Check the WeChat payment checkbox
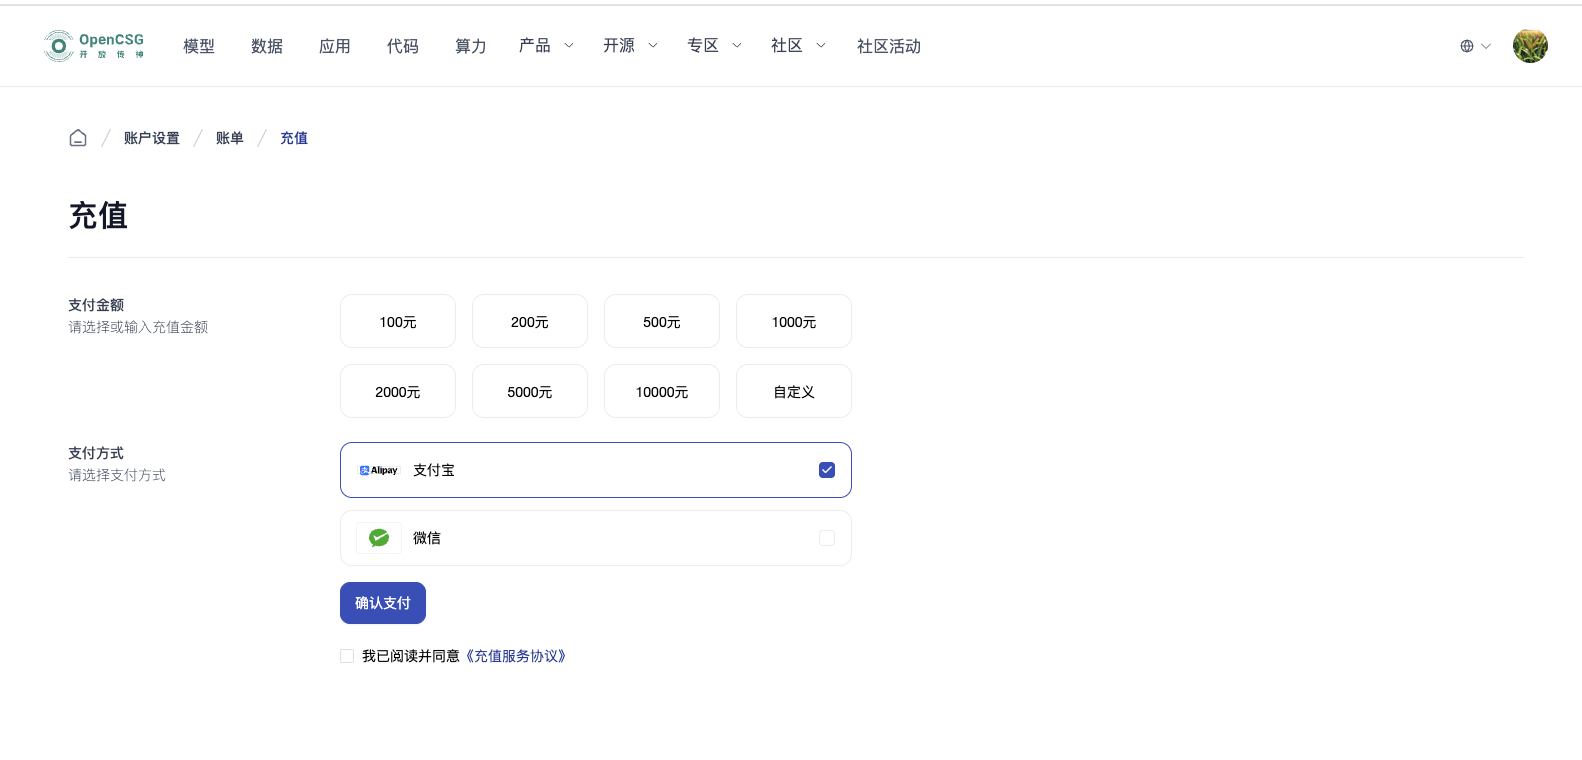The width and height of the screenshot is (1582, 760). coord(826,538)
